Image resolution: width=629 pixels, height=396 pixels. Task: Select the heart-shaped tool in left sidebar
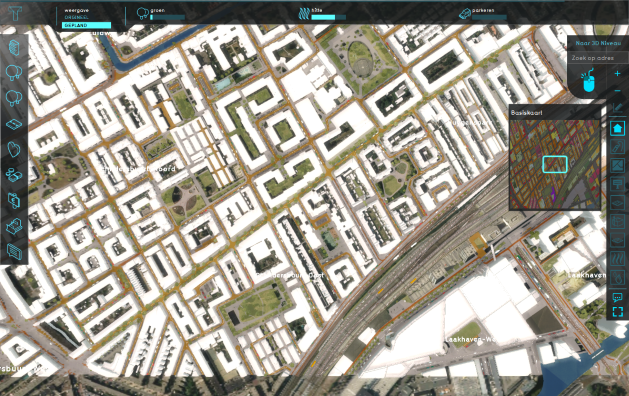pyautogui.click(x=14, y=149)
